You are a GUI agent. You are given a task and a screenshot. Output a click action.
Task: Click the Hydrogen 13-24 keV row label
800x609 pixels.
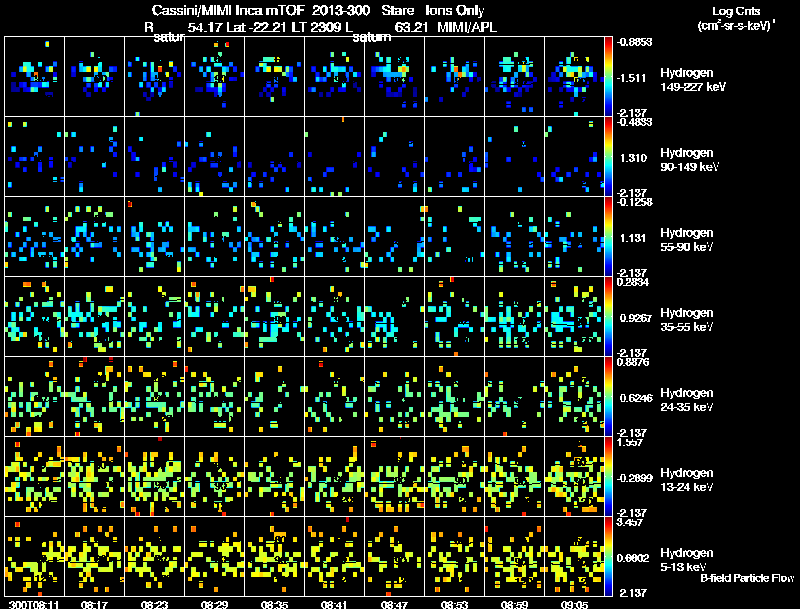click(687, 480)
